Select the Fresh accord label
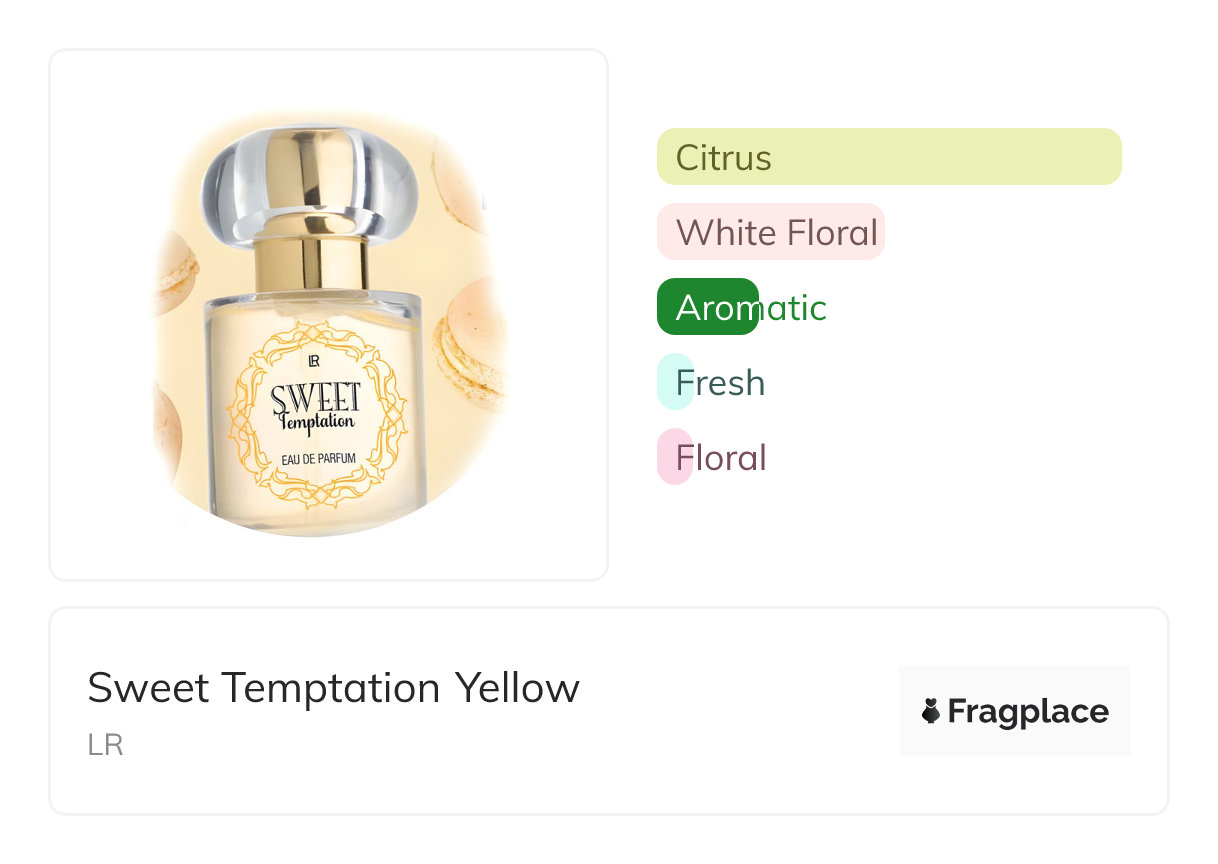This screenshot has width=1218, height=864. coord(720,383)
